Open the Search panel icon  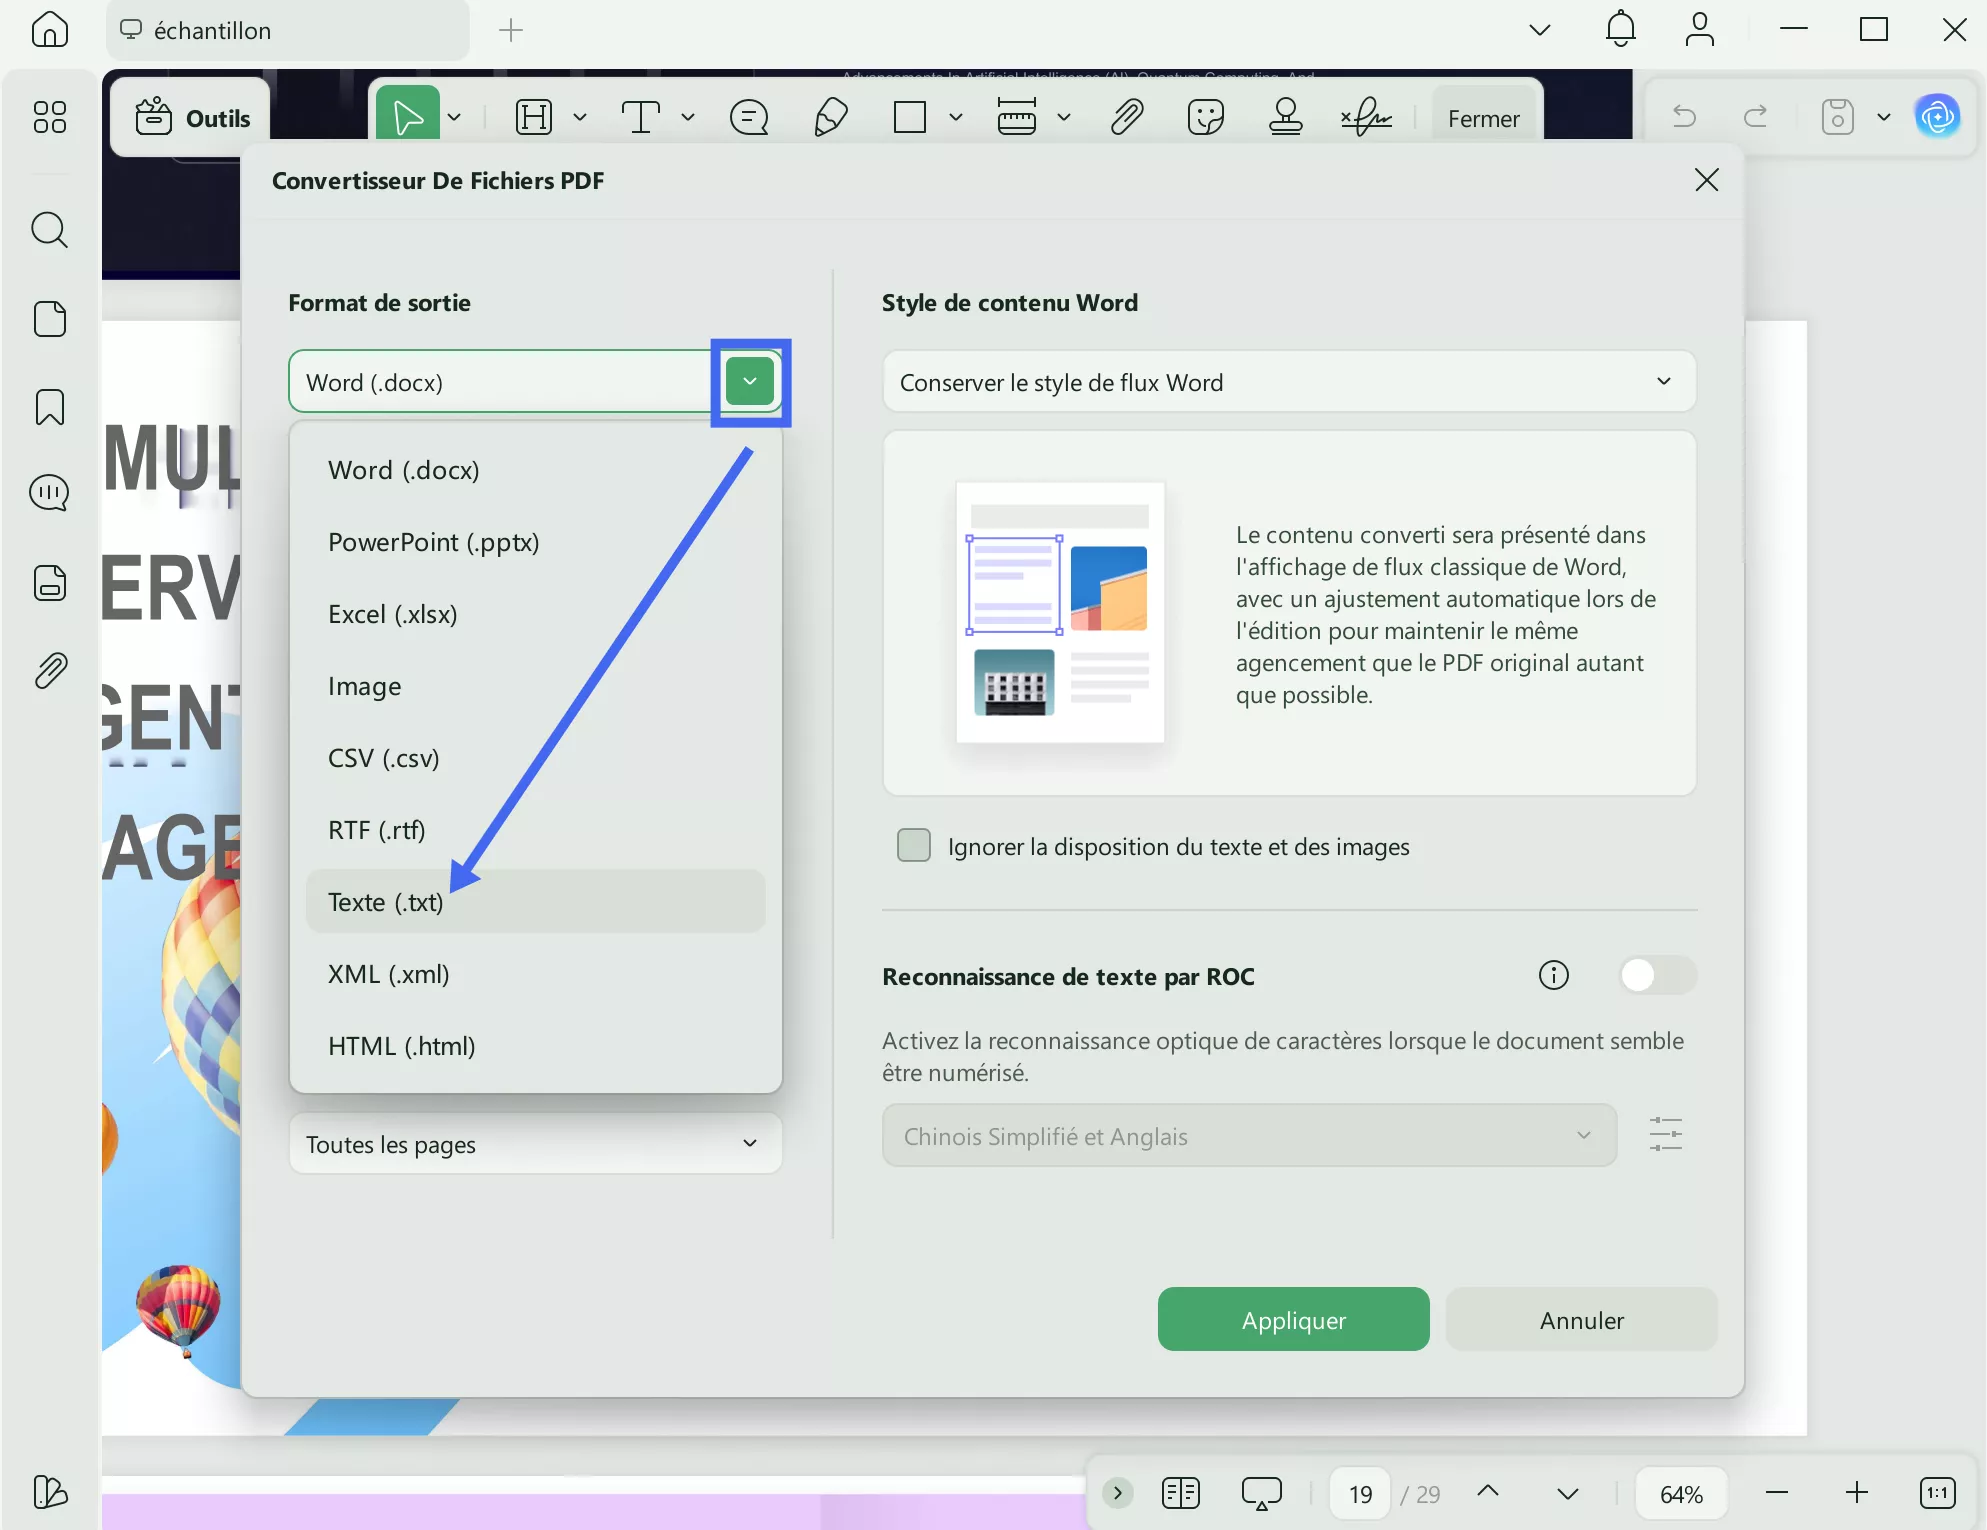pos(49,230)
